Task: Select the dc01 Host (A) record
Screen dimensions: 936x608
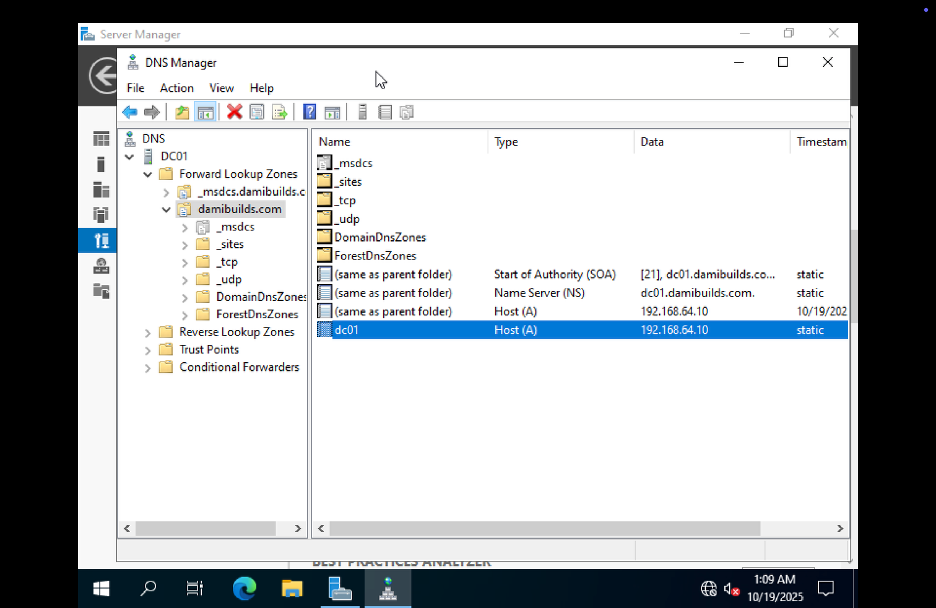Action: click(x=346, y=329)
